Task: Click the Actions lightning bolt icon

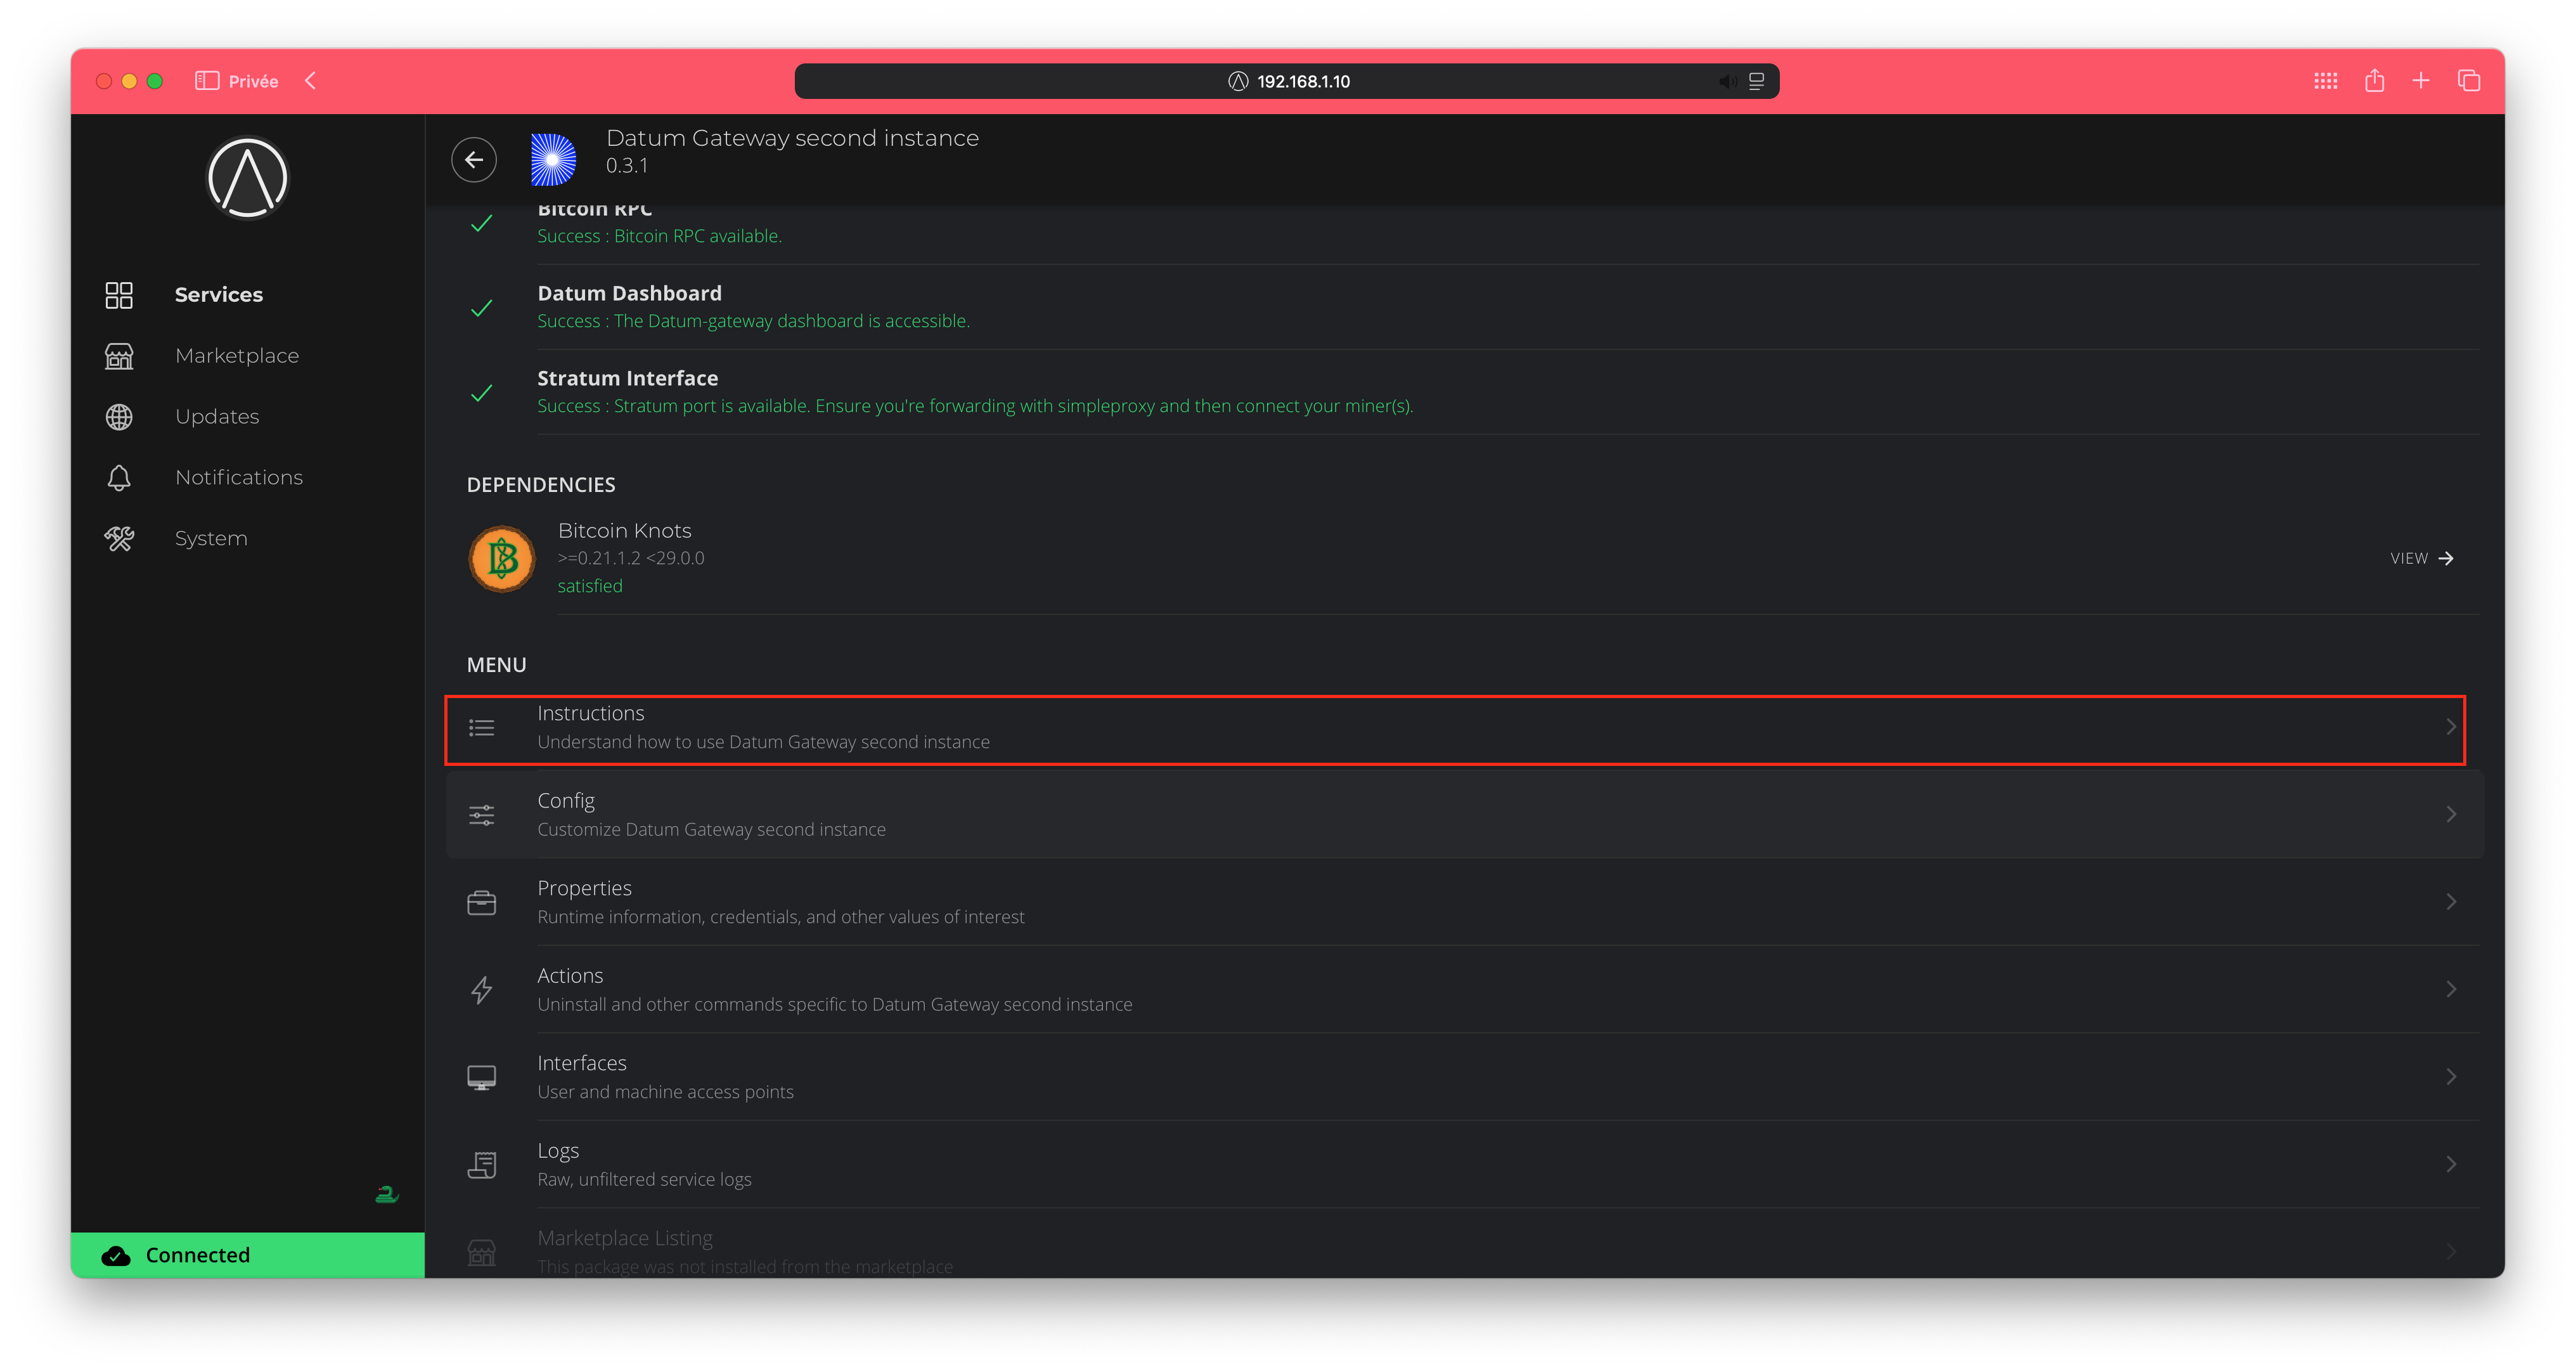Action: point(482,990)
